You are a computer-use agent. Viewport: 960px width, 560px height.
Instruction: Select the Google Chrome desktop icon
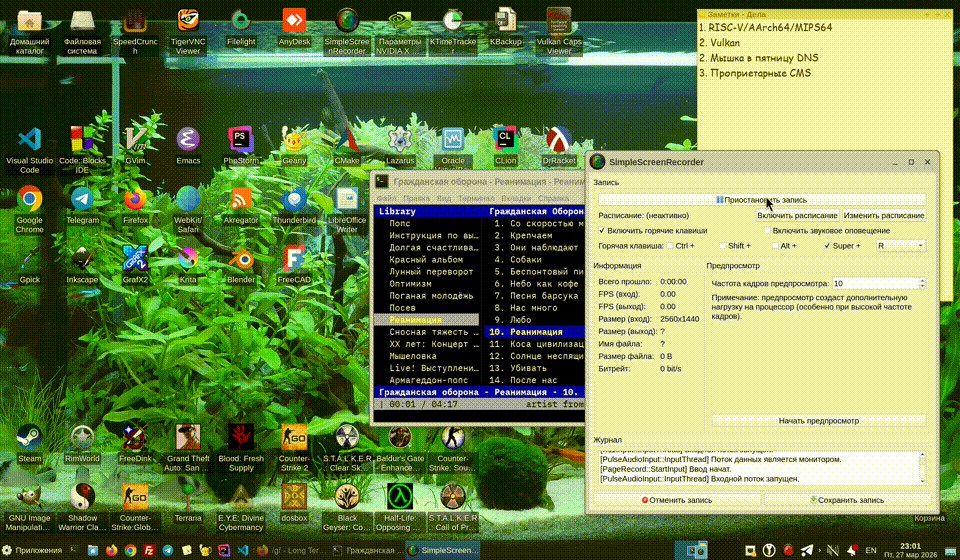(29, 210)
